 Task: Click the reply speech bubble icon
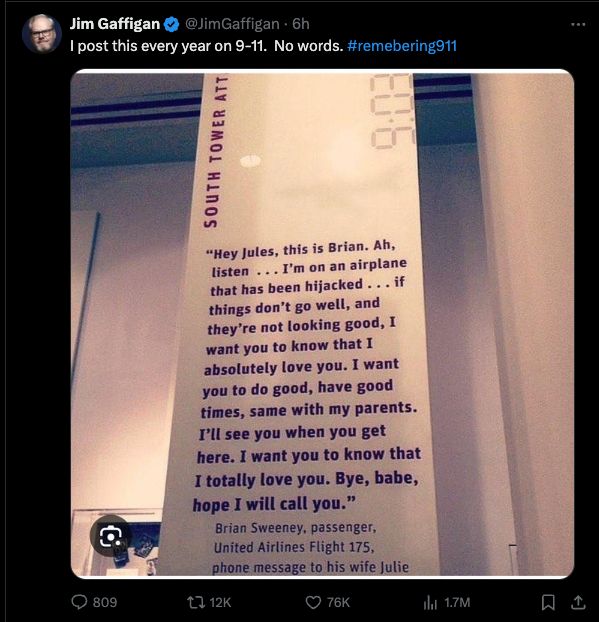pos(79,602)
